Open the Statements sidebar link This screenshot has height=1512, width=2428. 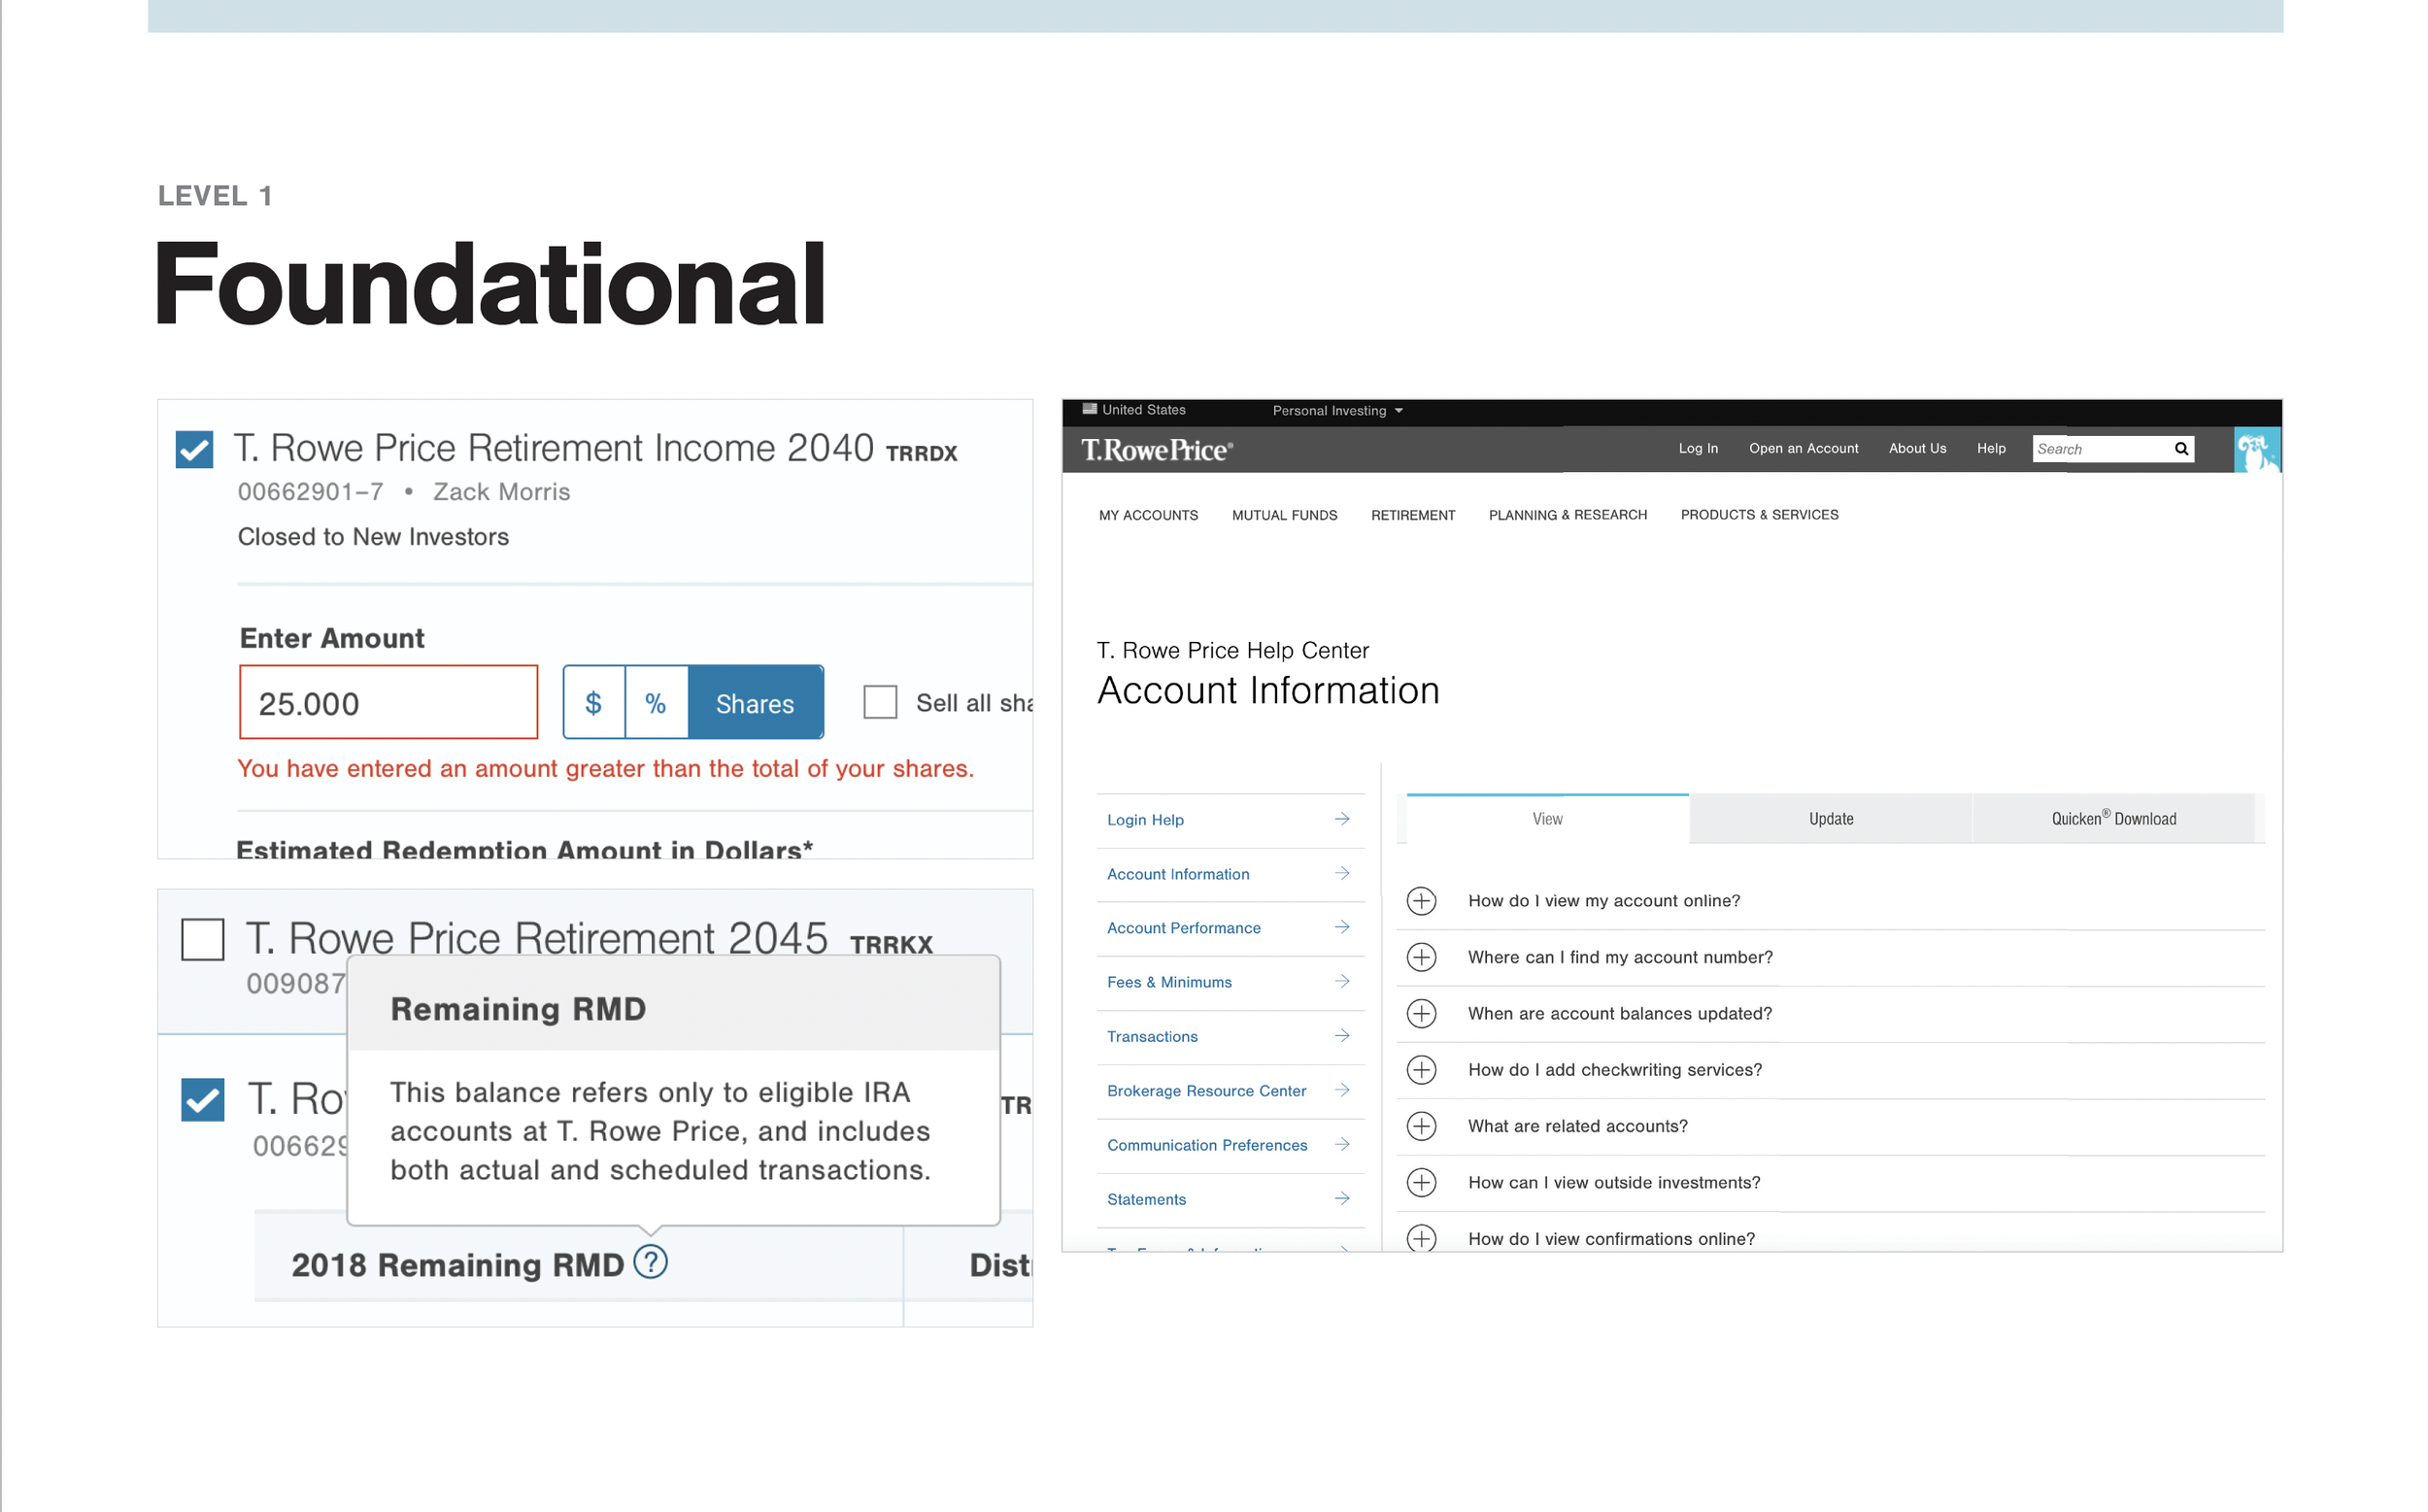click(1146, 1199)
